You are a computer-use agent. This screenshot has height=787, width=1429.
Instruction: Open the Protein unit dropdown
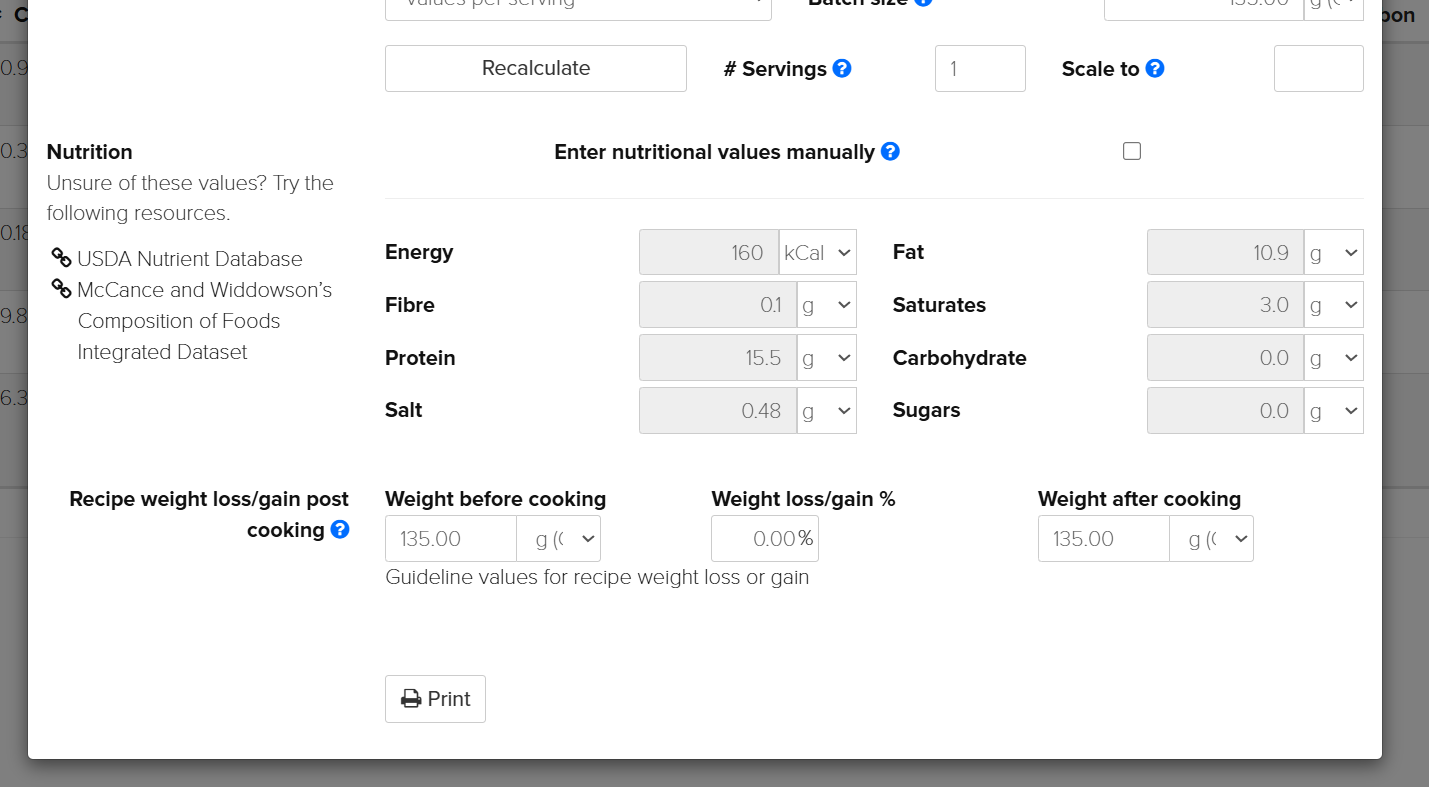[x=827, y=358]
